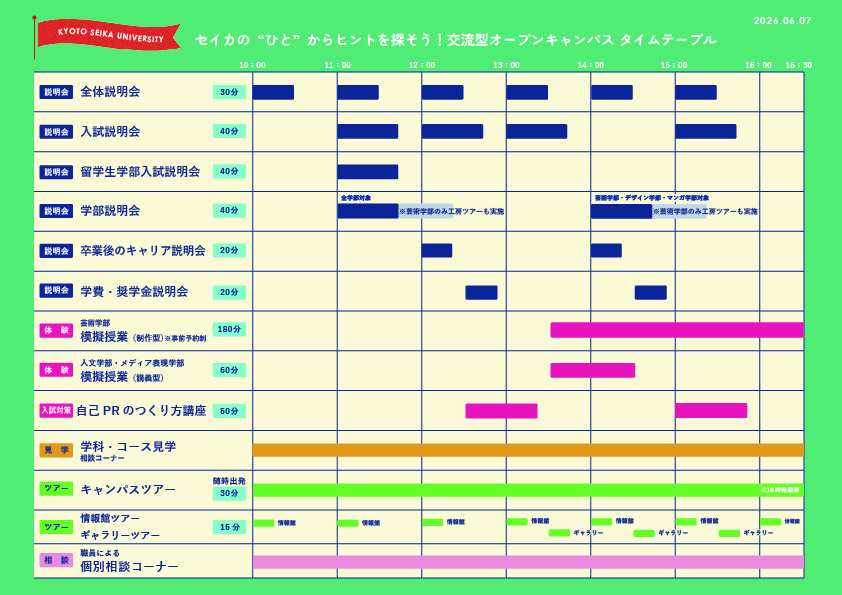Click the date 2026.06.07 in the corner
Viewport: 842px width, 595px height.
click(x=782, y=20)
